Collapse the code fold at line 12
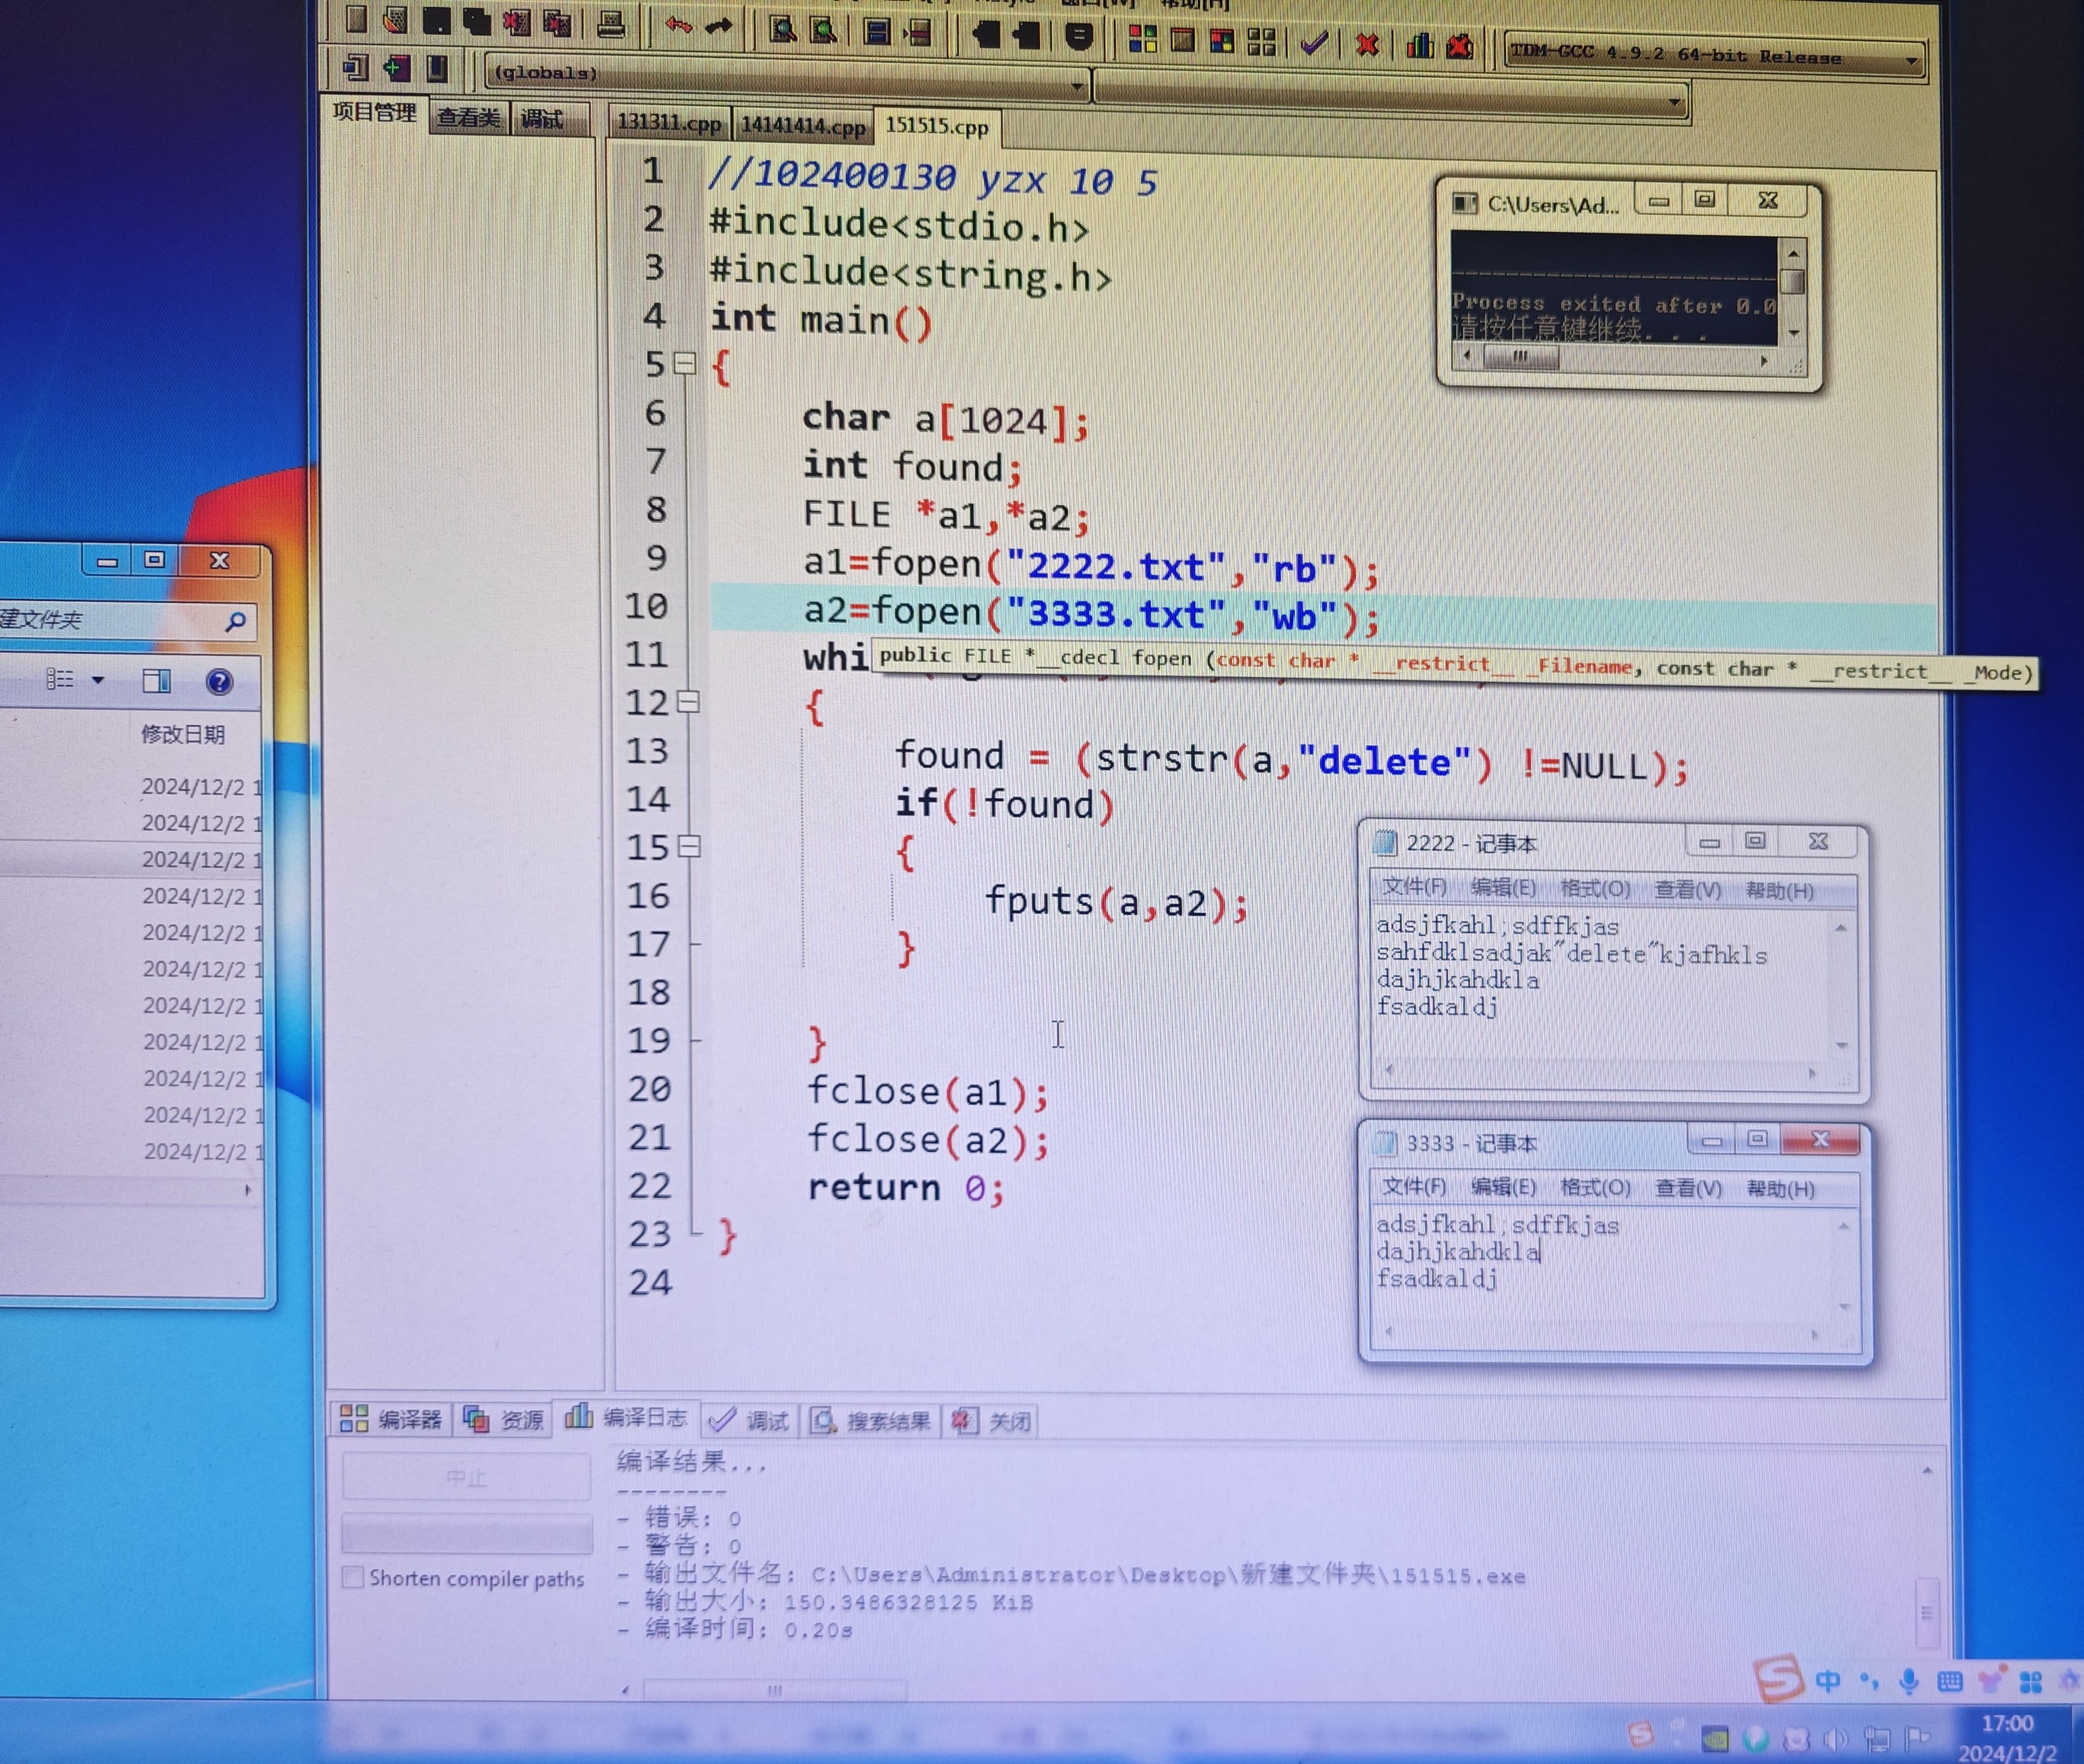The height and width of the screenshot is (1764, 2084). 688,702
